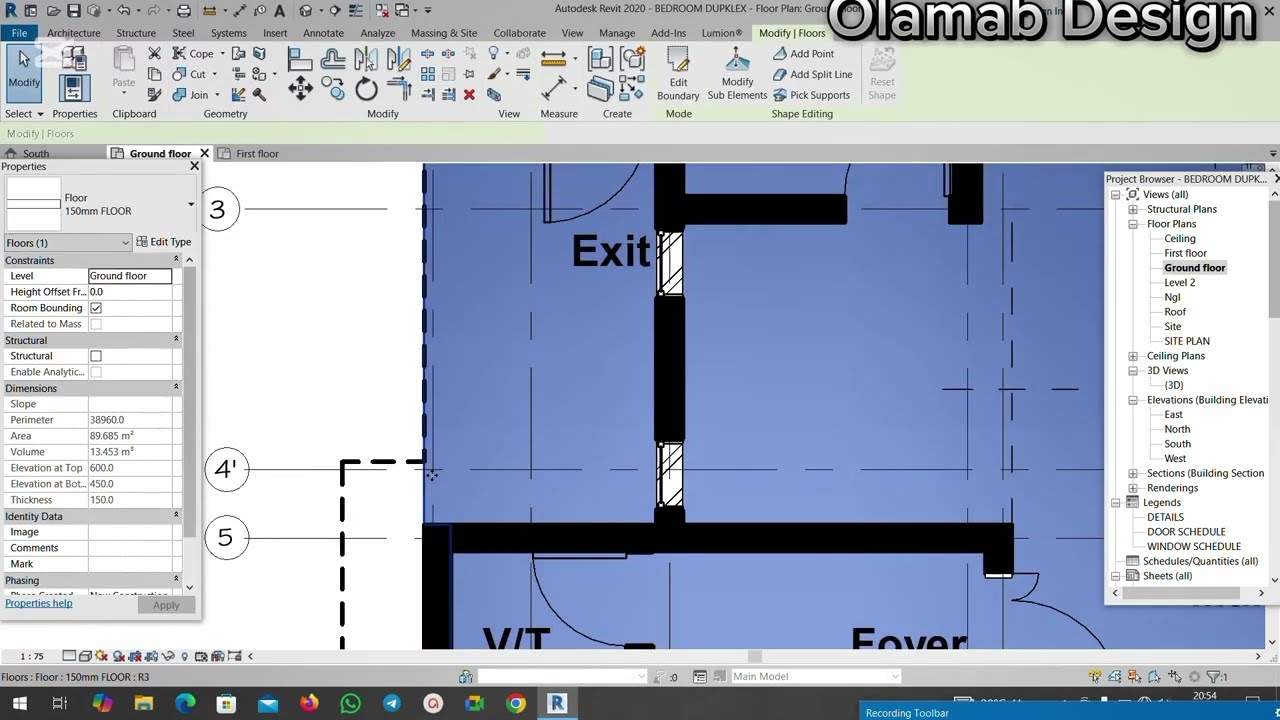Toggle the Enable Analytical checkbox
This screenshot has width=1280, height=720.
click(96, 372)
